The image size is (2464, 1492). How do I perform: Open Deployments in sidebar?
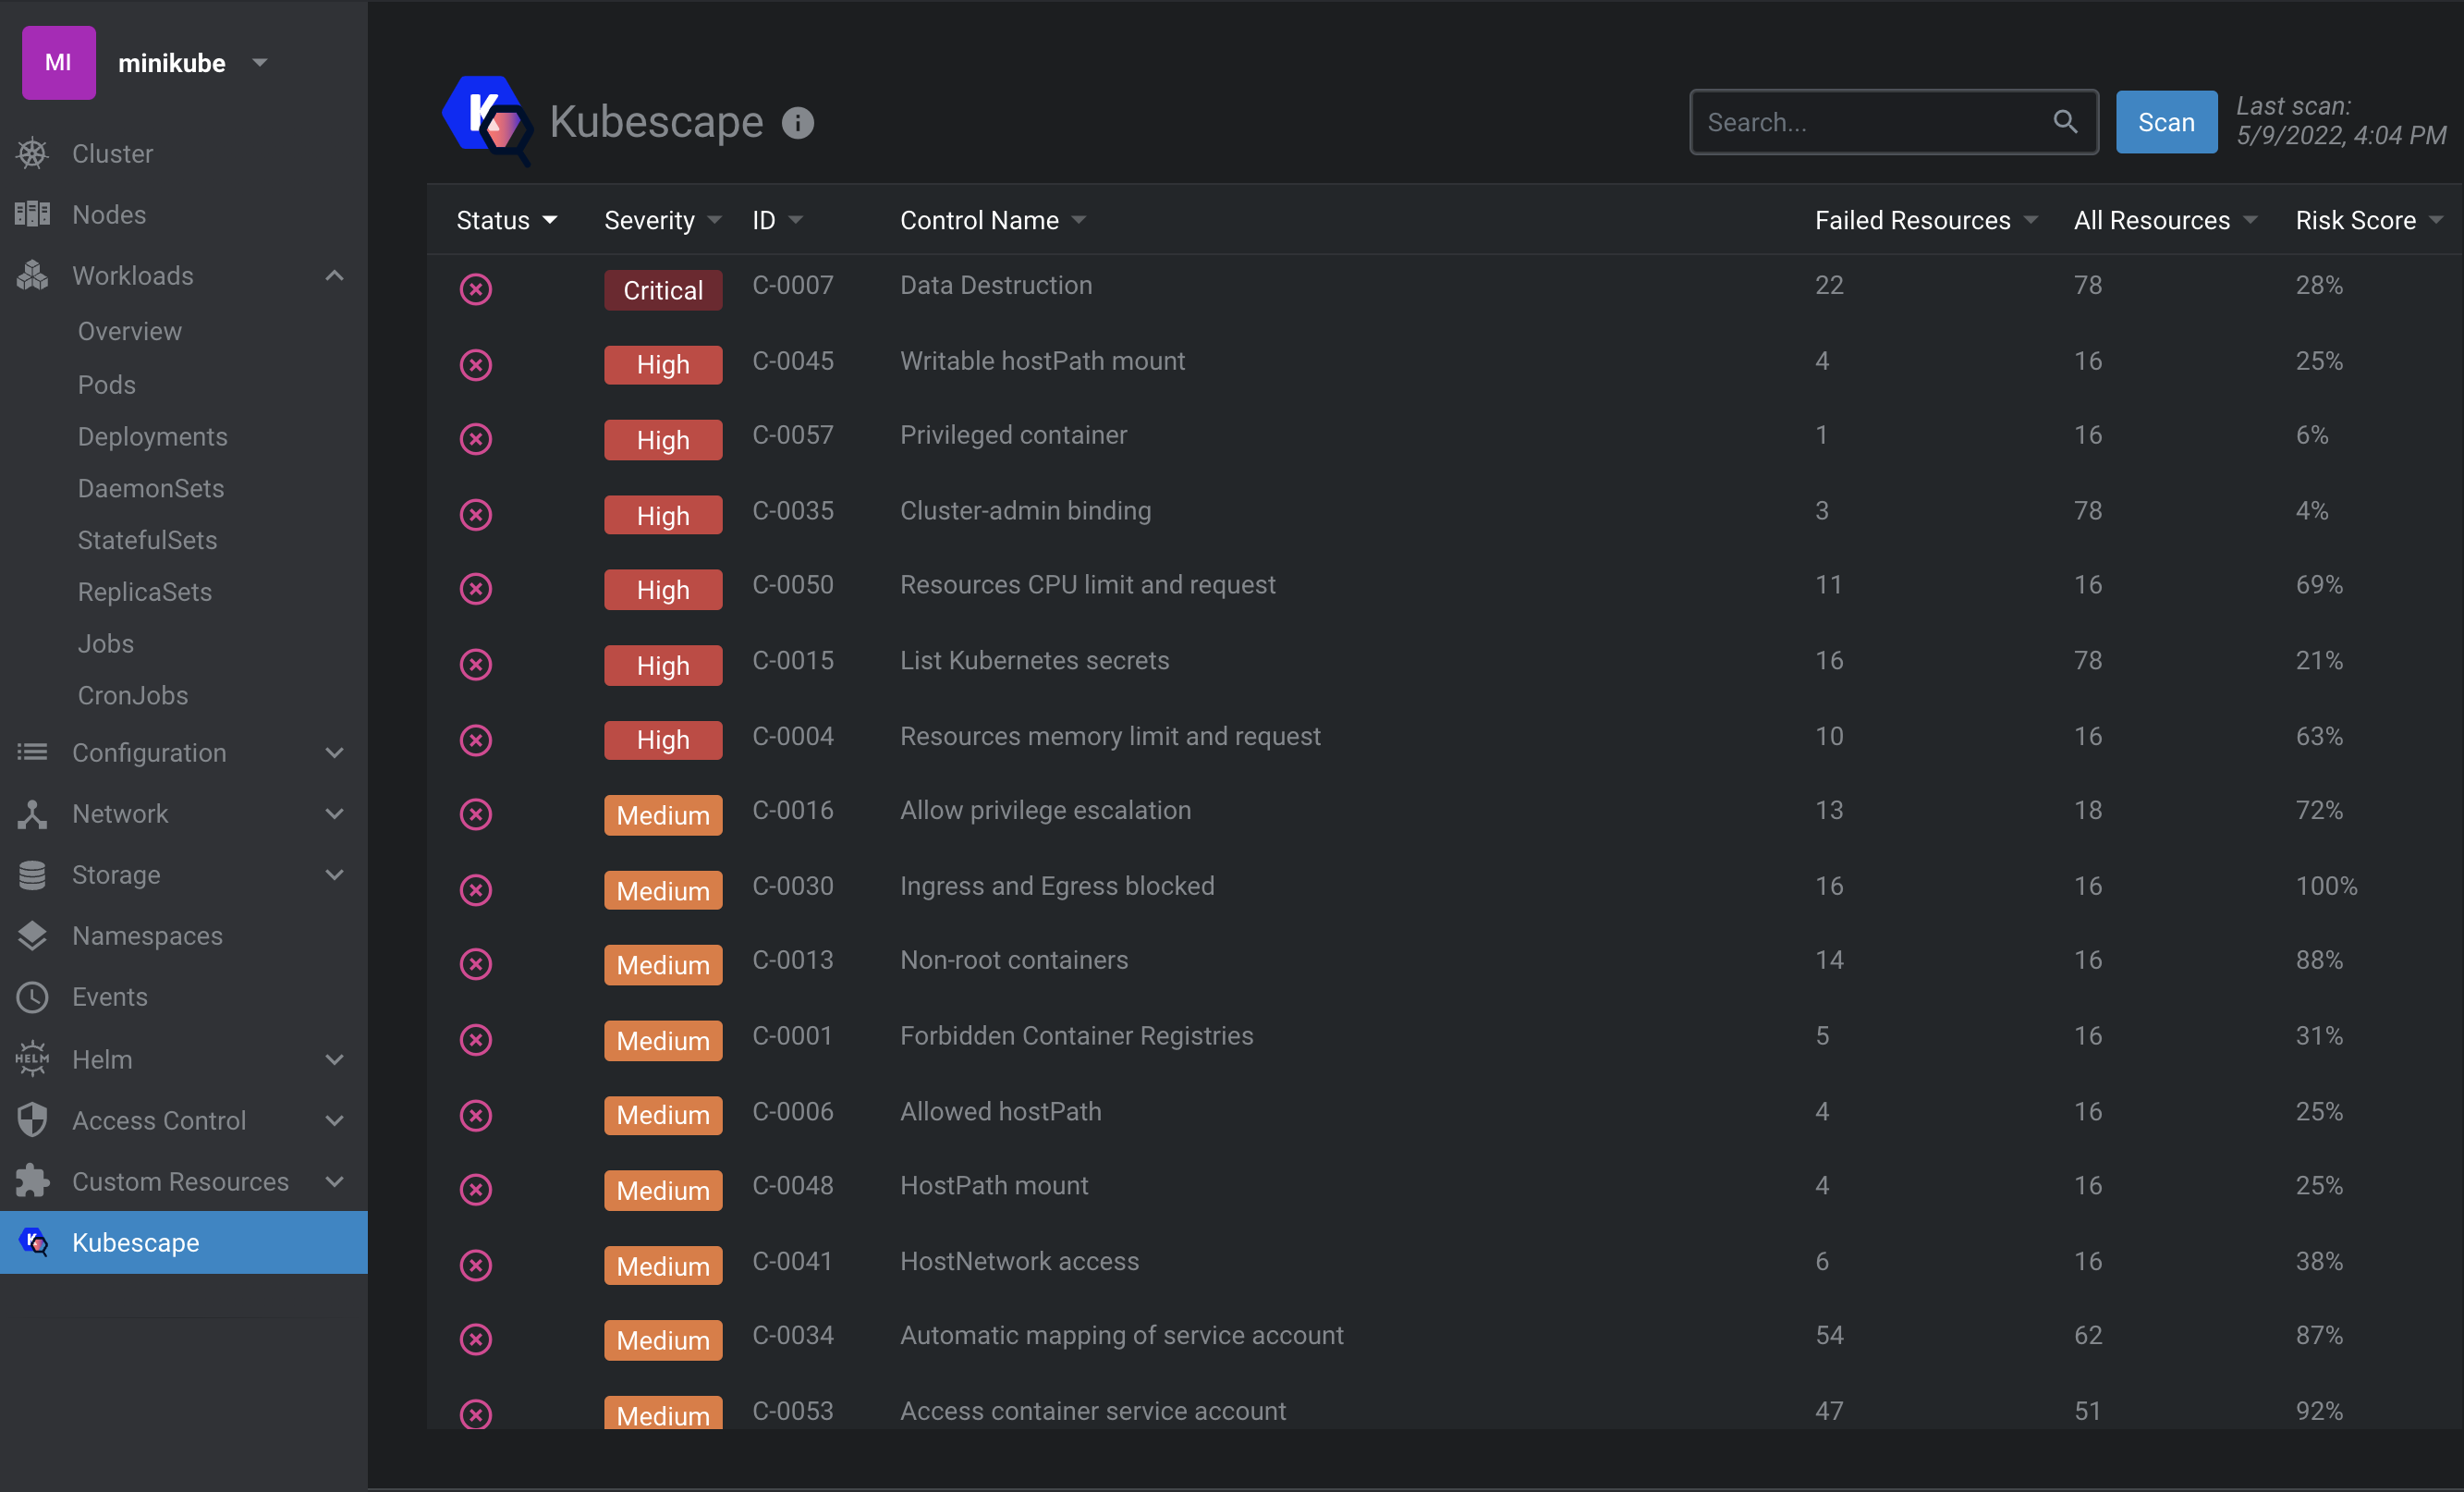(x=152, y=436)
